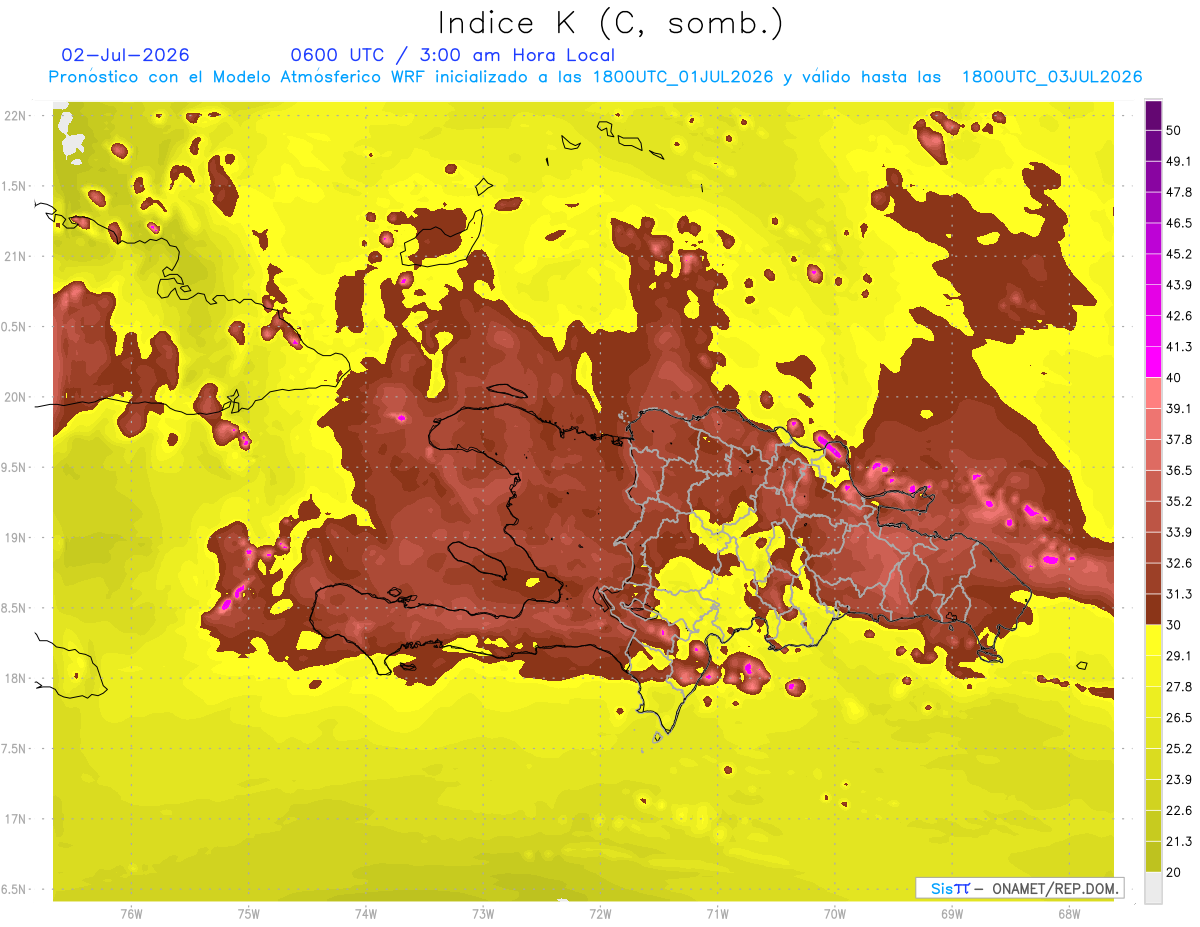
Task: Click the longitude label '69W'
Action: (952, 914)
